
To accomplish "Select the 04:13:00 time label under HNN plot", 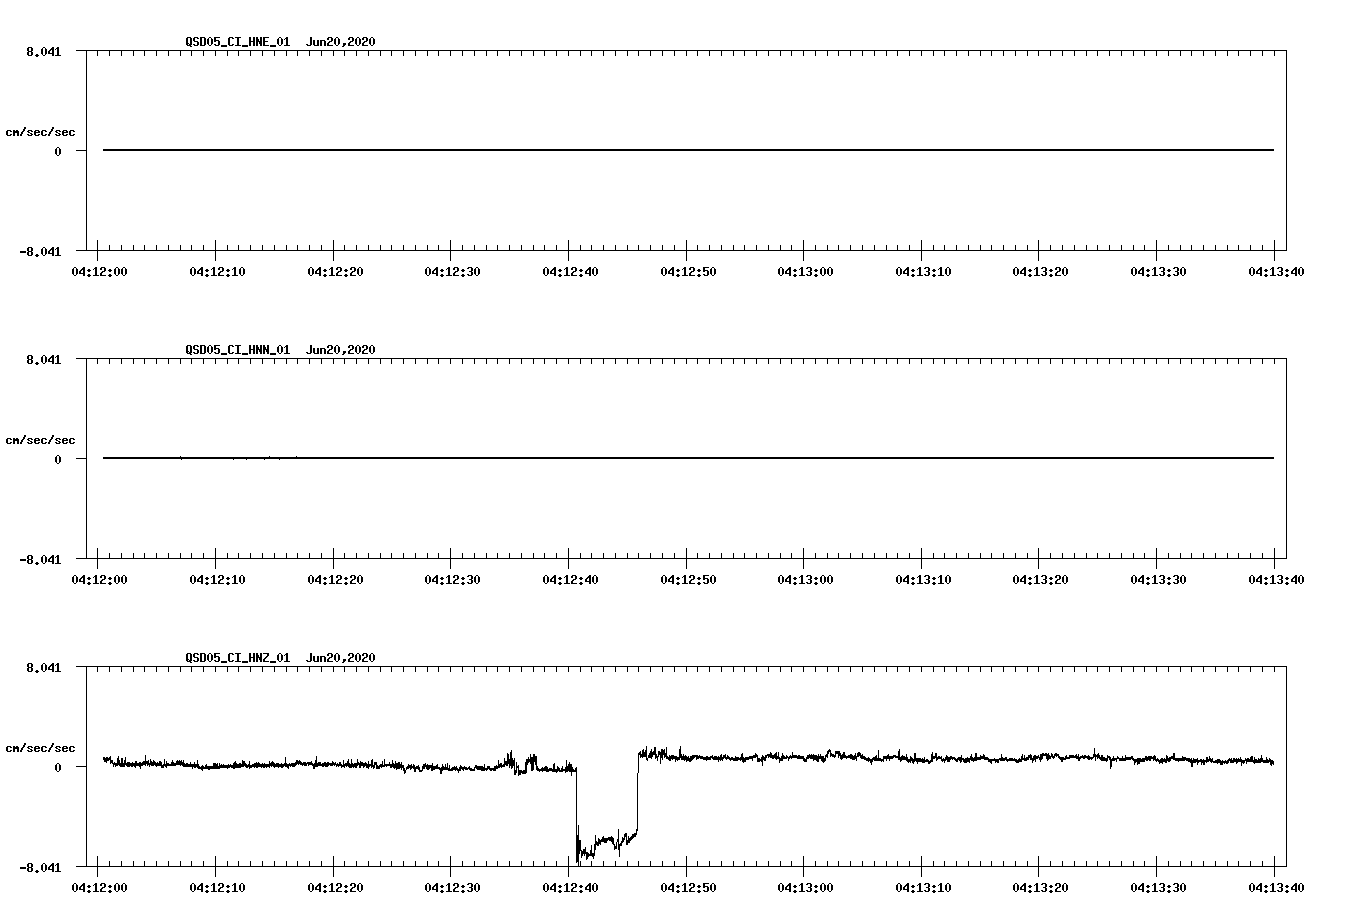I will pos(804,579).
